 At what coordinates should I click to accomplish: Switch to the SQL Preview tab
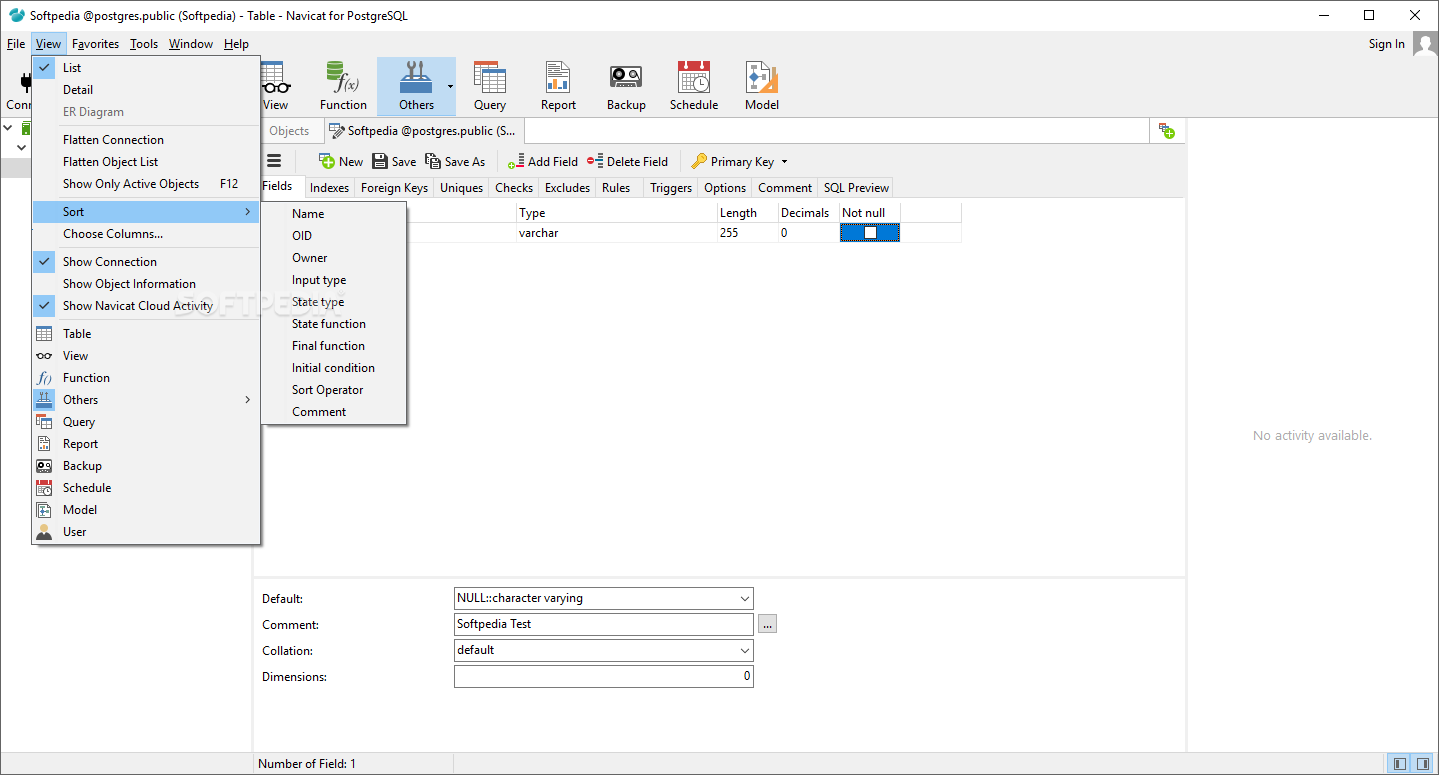856,187
